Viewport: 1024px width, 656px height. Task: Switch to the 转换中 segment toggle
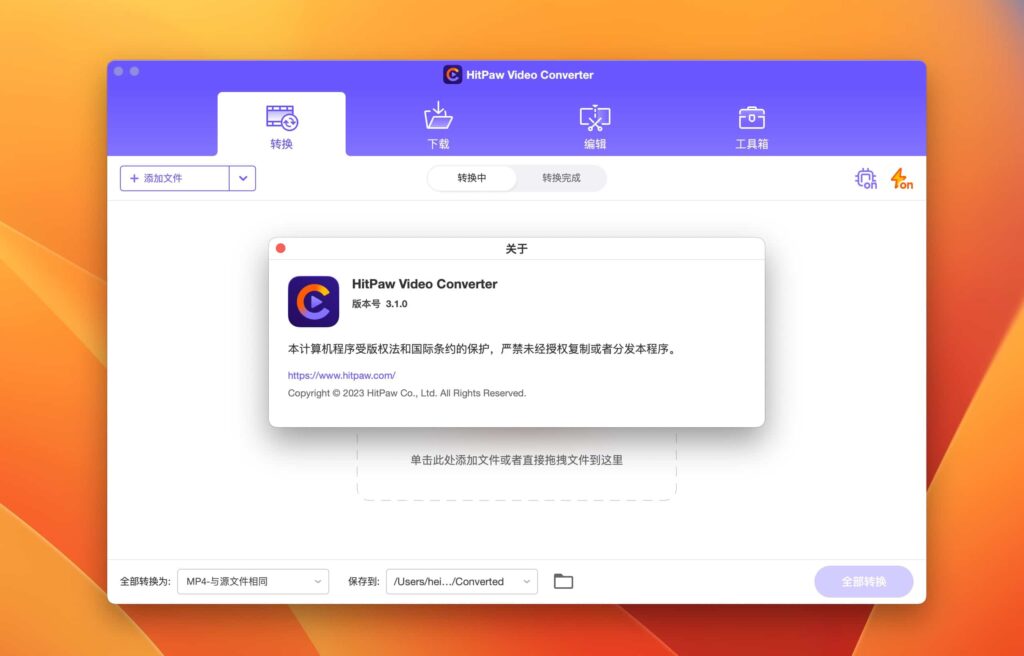click(x=470, y=177)
